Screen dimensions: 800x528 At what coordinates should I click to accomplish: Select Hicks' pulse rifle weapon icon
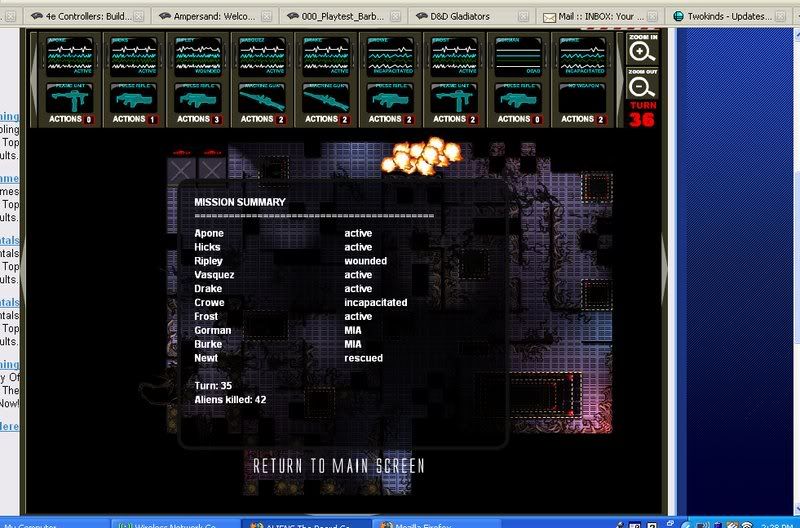tap(134, 98)
